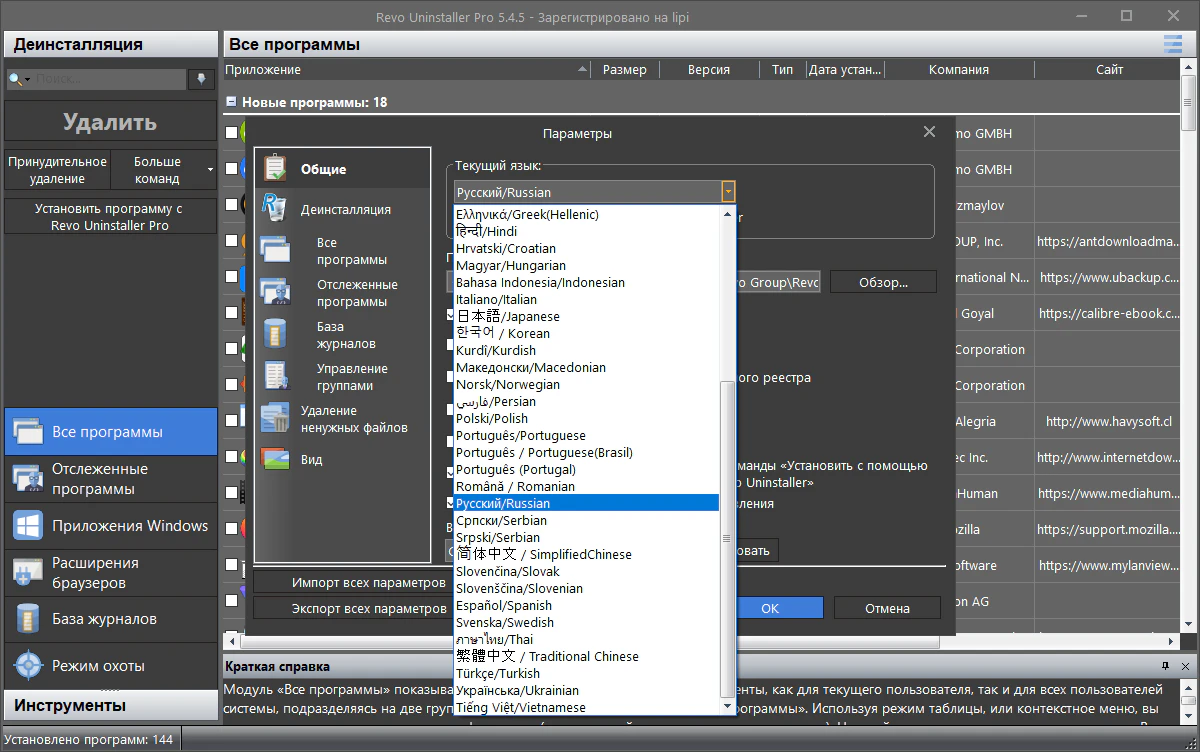This screenshot has height=752, width=1200.
Task: Activate Режим охоты hunter mode icon
Action: (x=27, y=665)
